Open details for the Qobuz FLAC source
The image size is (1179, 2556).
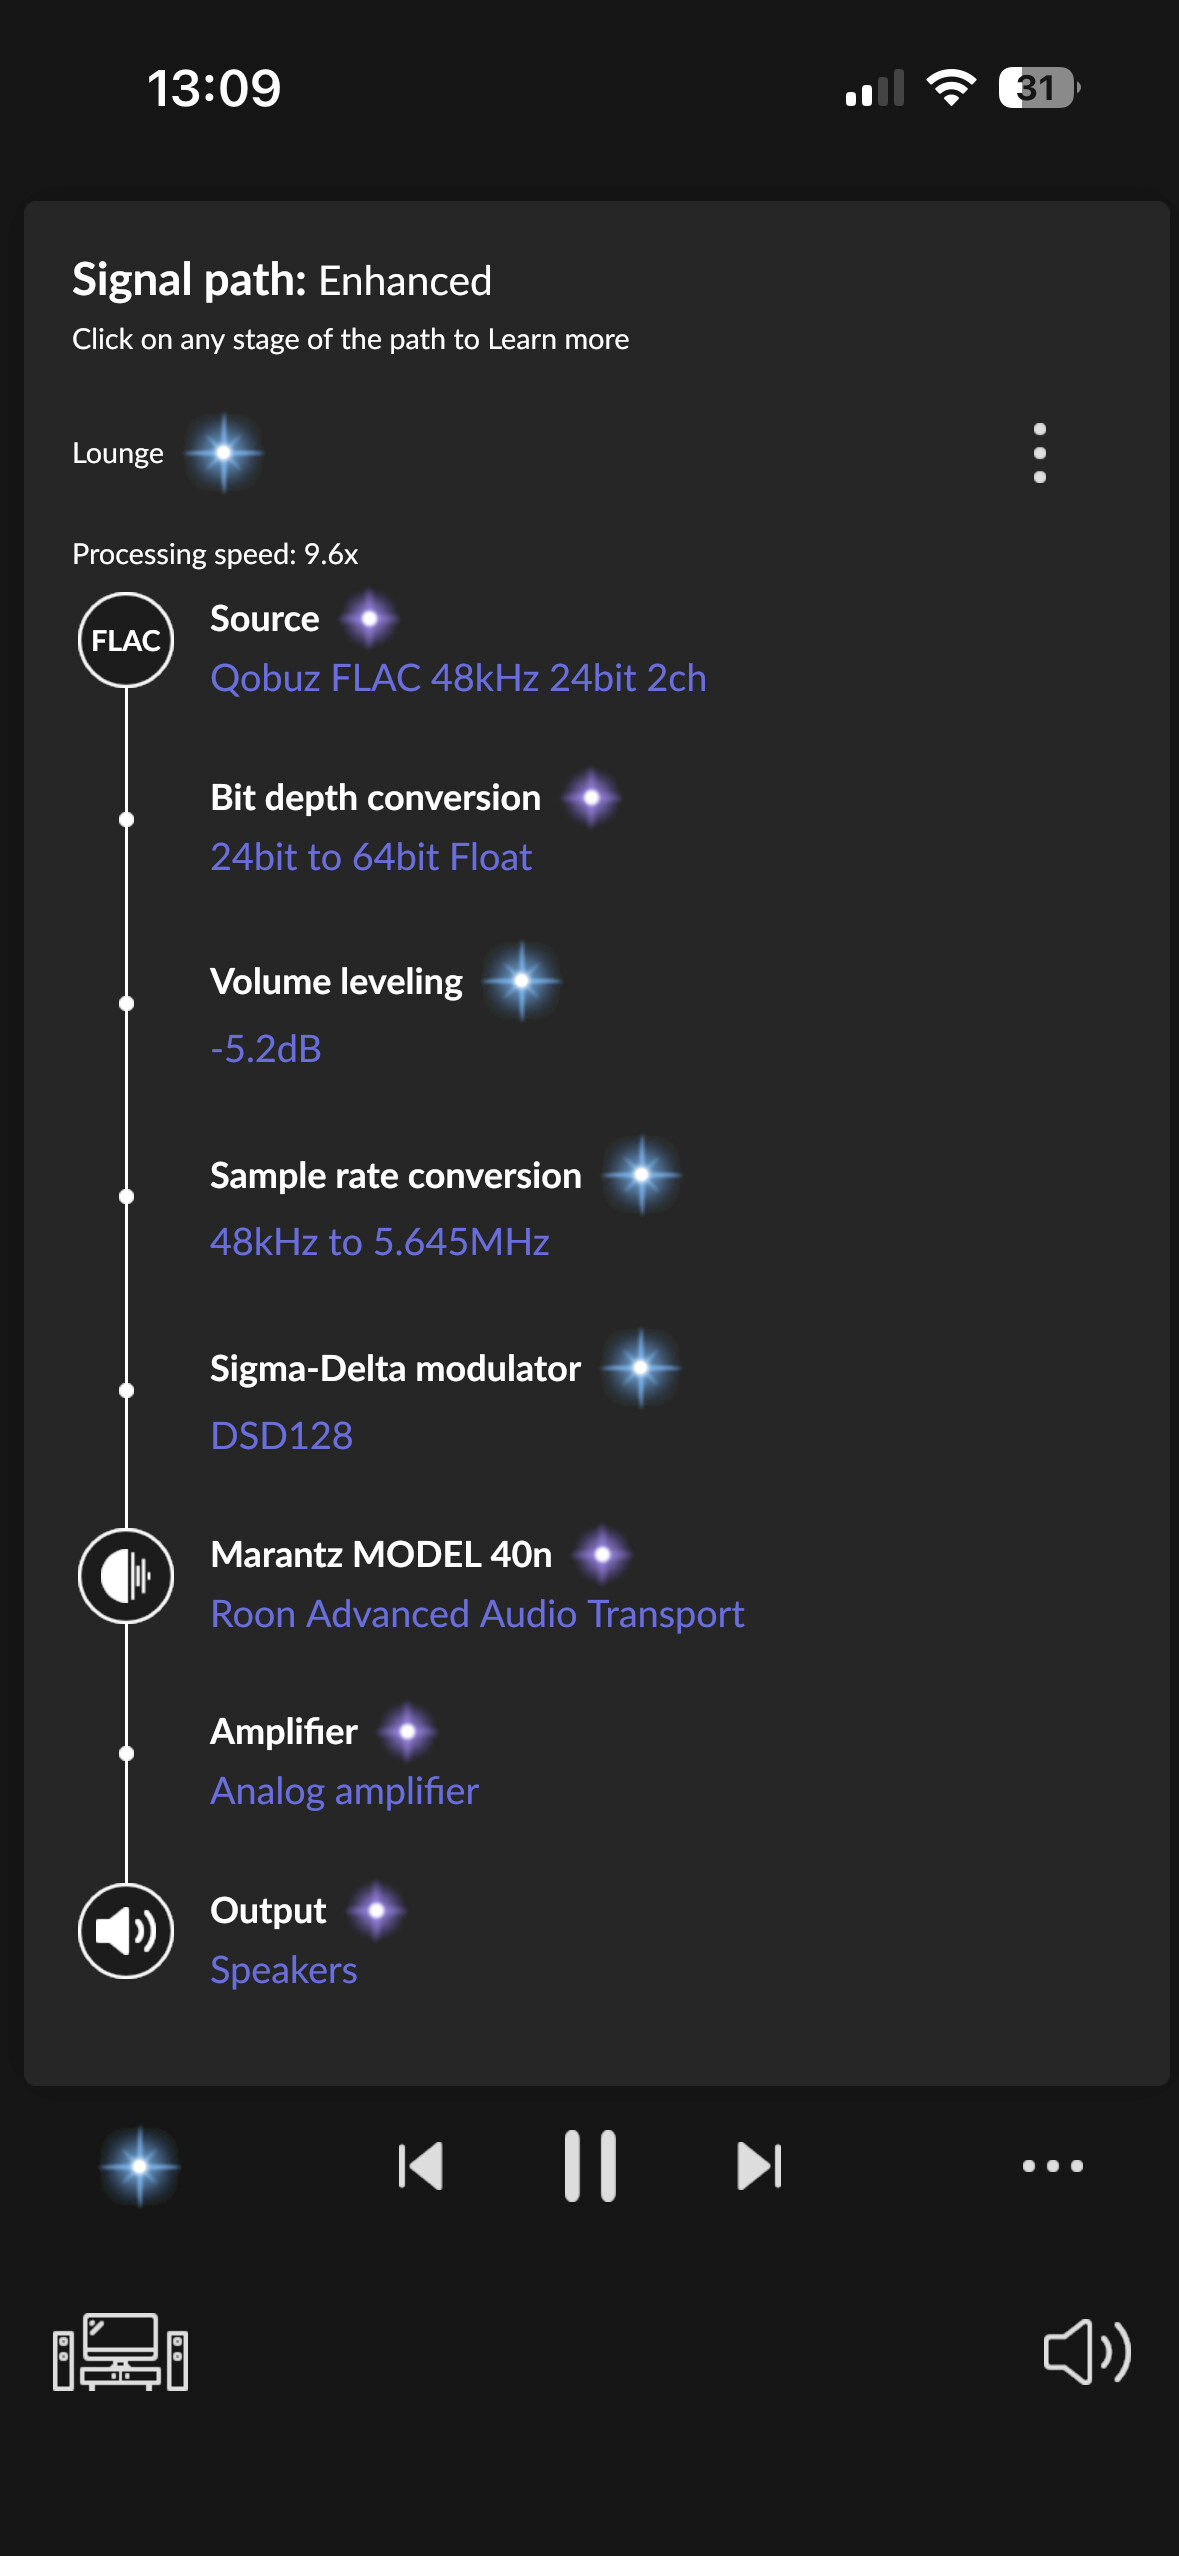(x=458, y=677)
